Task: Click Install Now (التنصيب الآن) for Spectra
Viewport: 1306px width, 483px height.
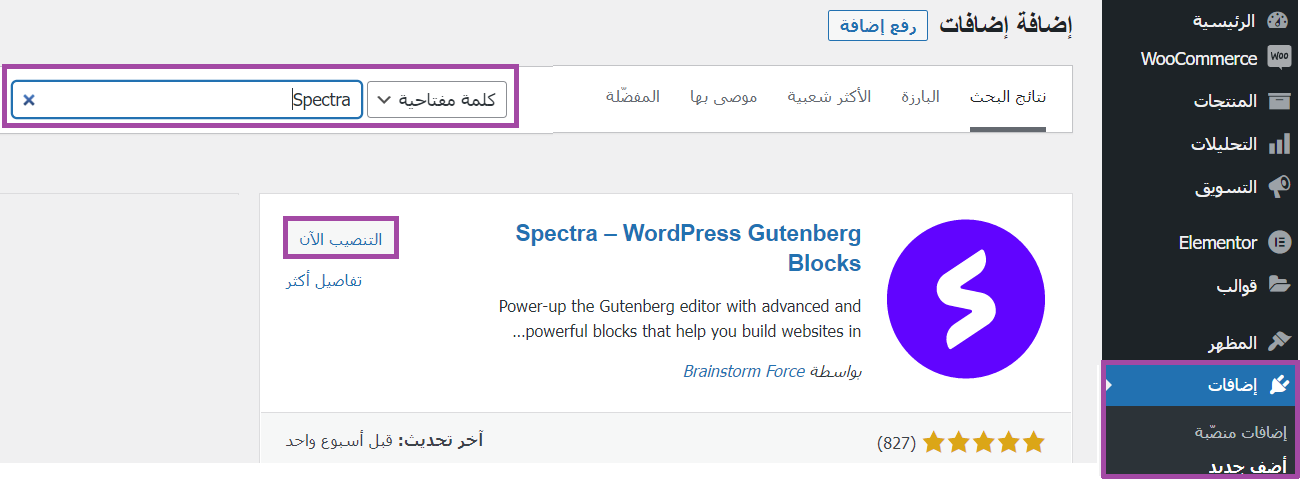Action: [341, 240]
